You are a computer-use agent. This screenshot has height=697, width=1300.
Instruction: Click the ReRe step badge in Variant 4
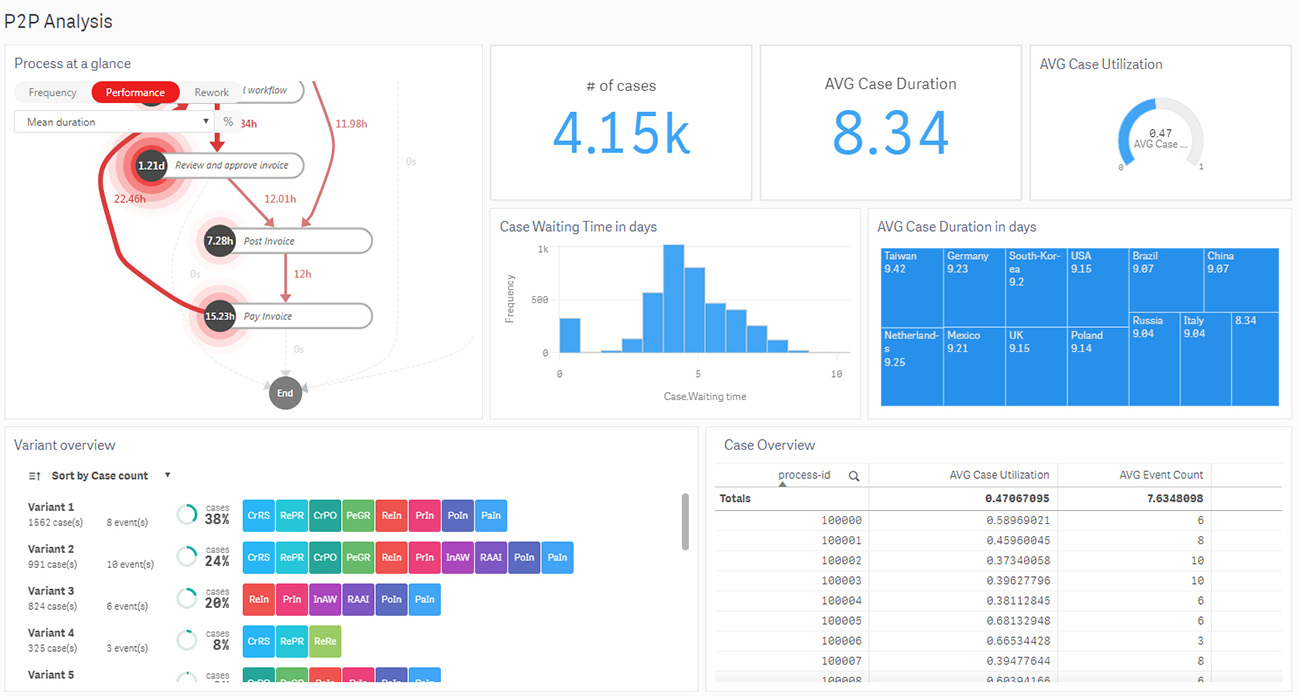point(324,641)
